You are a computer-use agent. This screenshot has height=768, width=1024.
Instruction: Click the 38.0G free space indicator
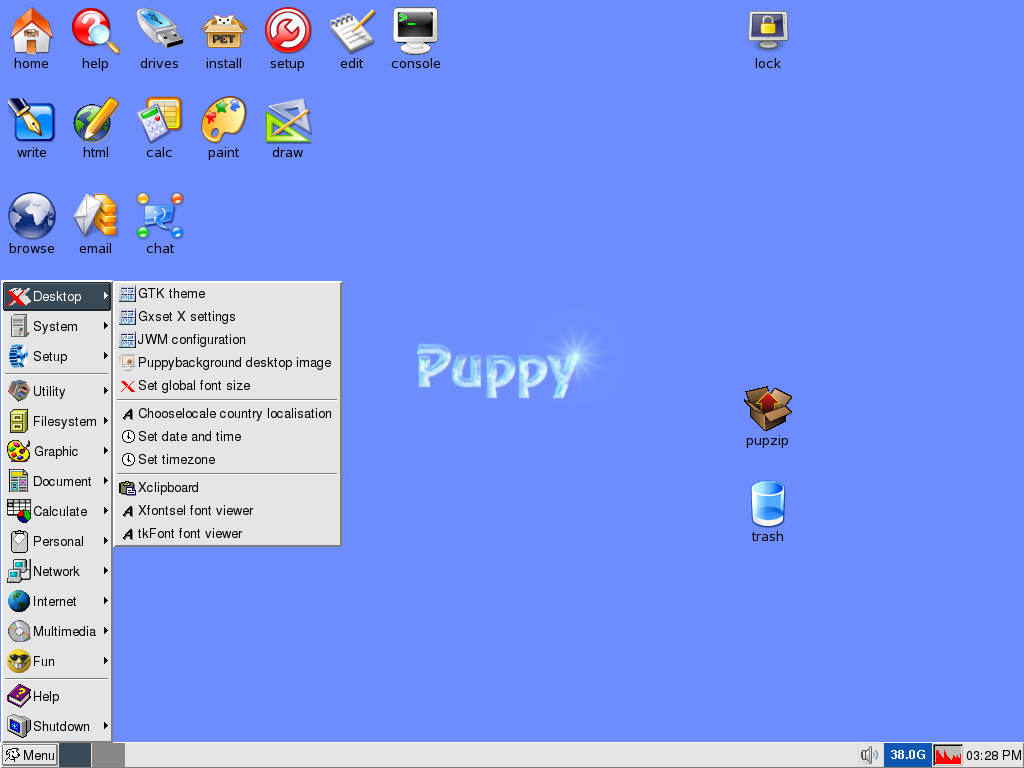coord(908,756)
